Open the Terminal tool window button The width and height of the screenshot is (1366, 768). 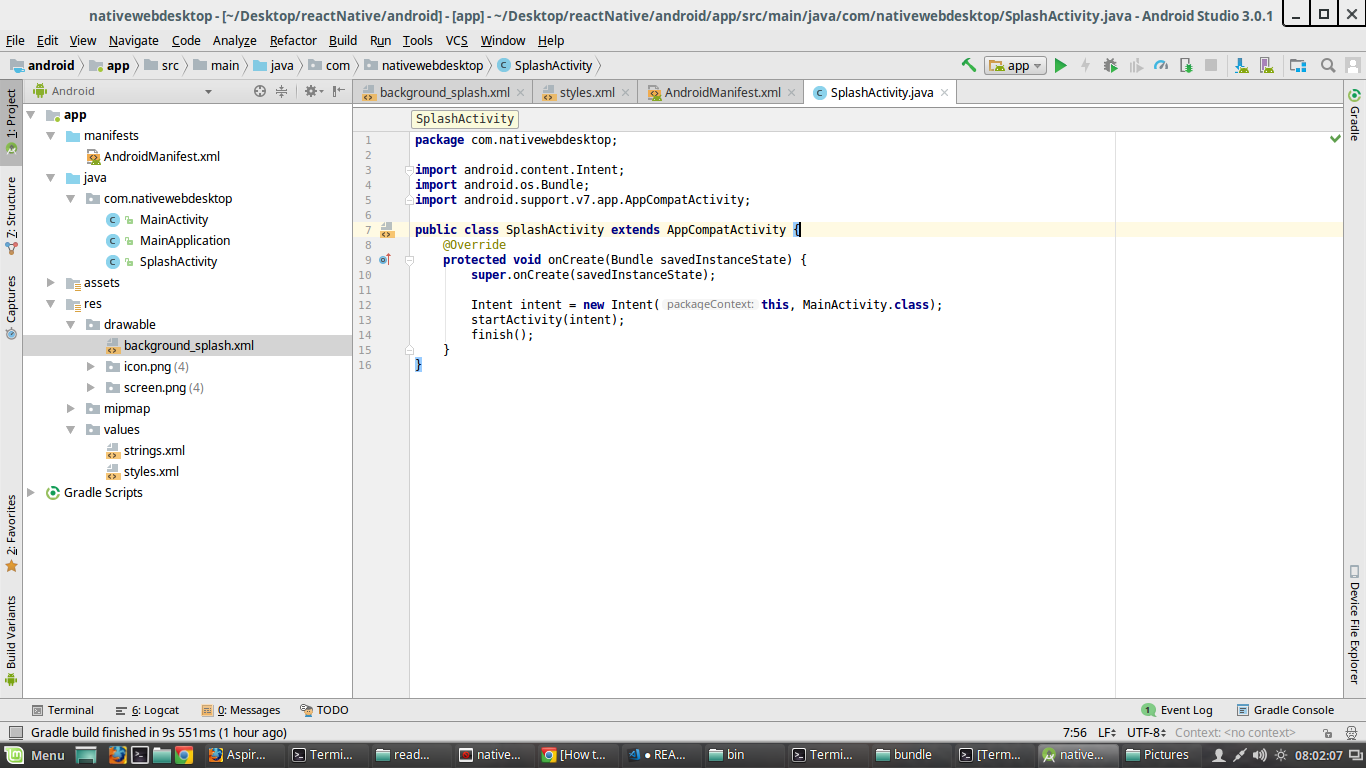pyautogui.click(x=62, y=710)
